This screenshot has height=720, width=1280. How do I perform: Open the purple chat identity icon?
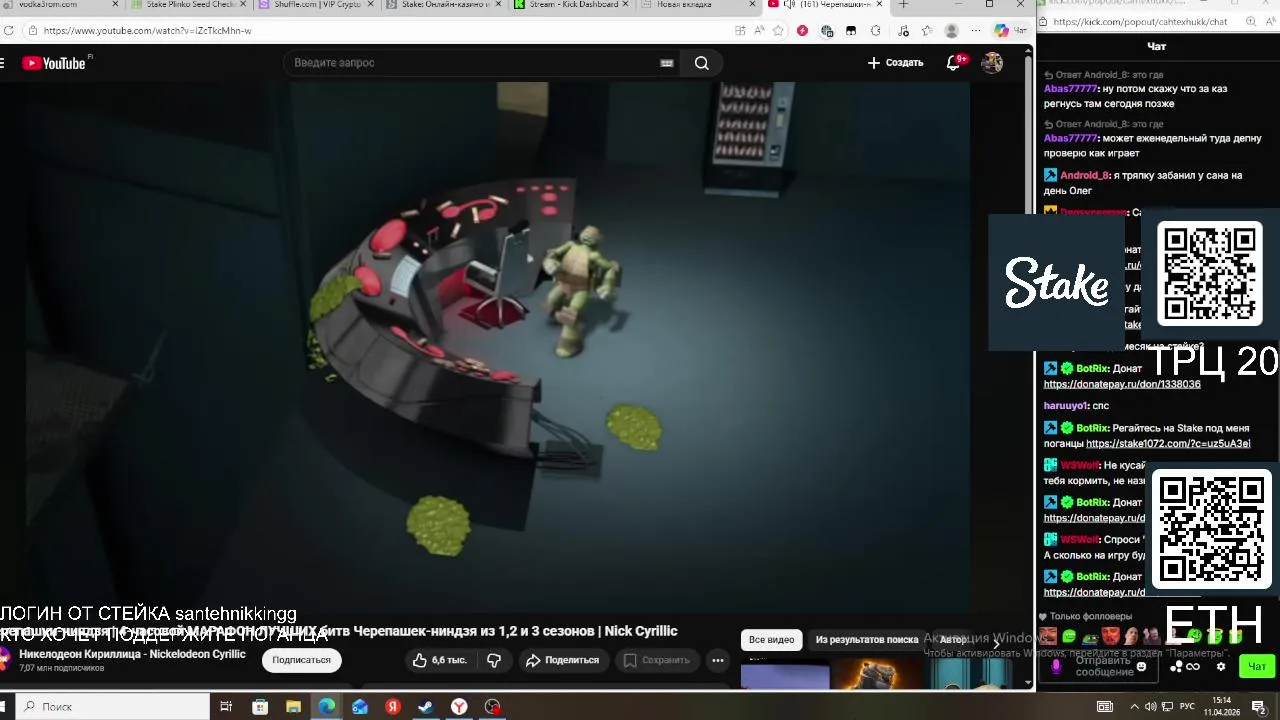pyautogui.click(x=1055, y=666)
